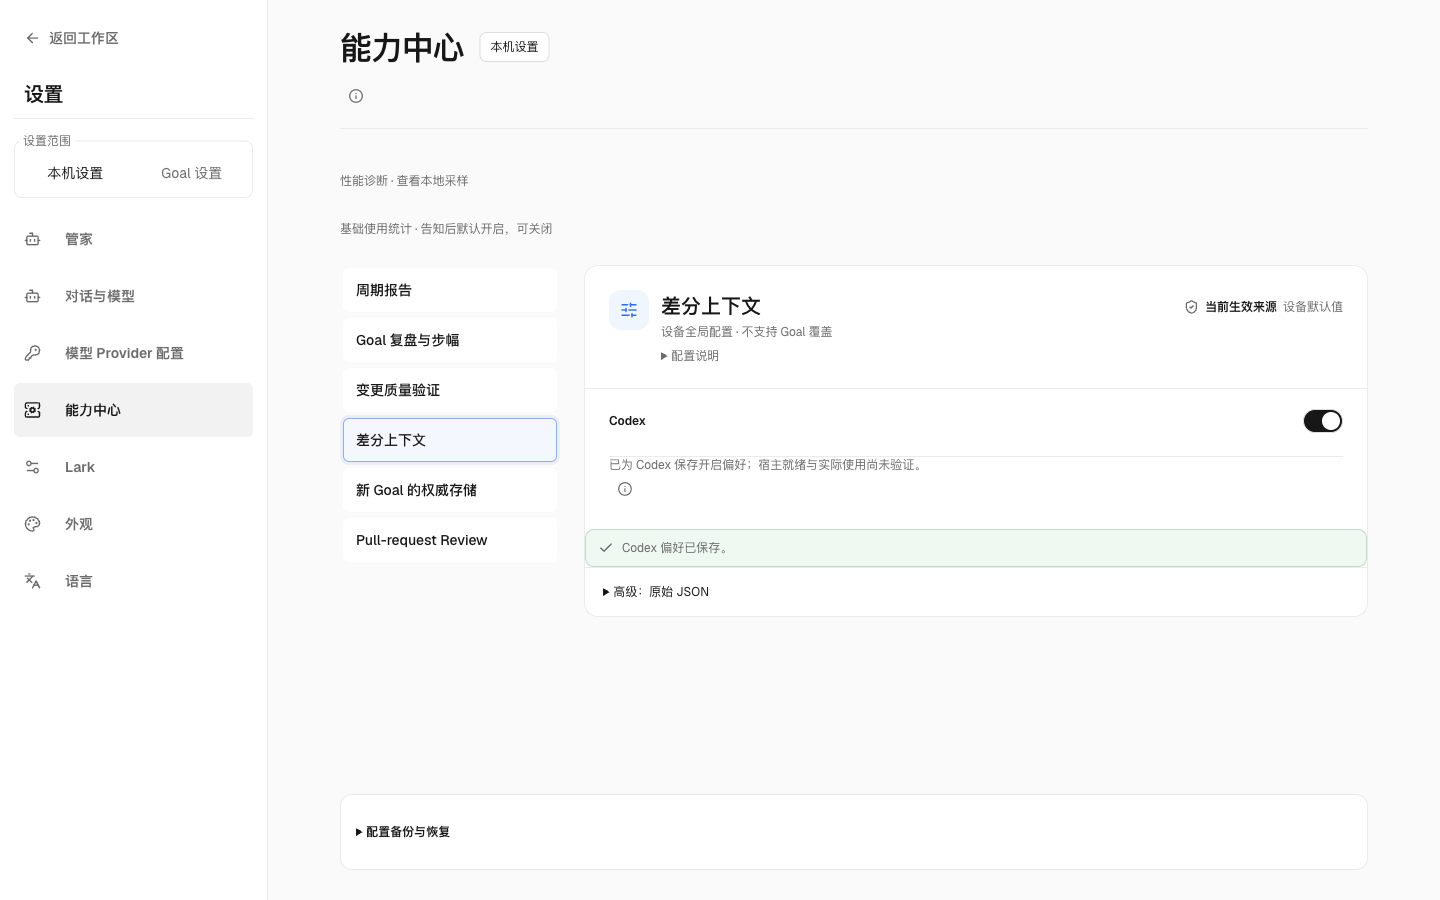Open Lark settings page

pos(133,467)
